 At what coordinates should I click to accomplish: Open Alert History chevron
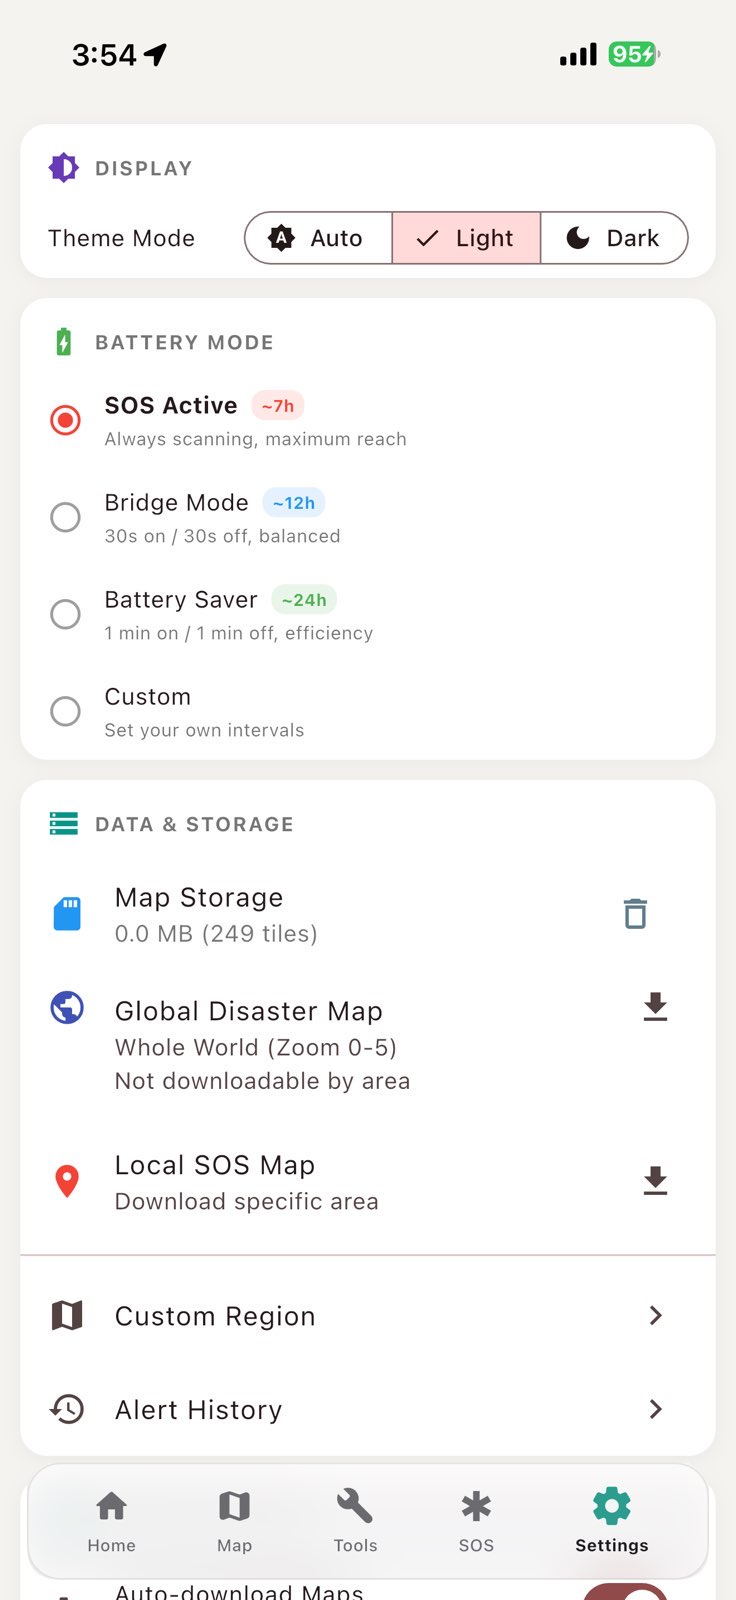point(655,1409)
